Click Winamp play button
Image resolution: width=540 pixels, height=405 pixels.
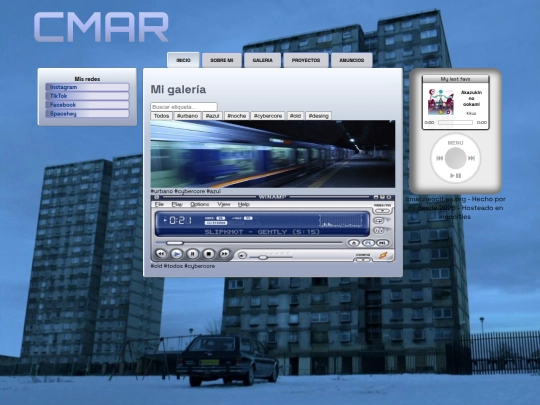pos(177,254)
